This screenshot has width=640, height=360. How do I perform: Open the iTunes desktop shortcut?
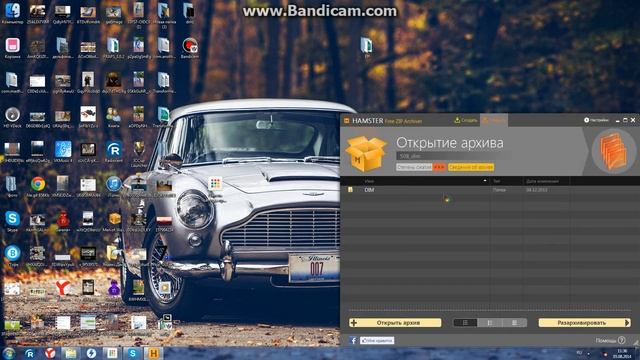point(113,187)
